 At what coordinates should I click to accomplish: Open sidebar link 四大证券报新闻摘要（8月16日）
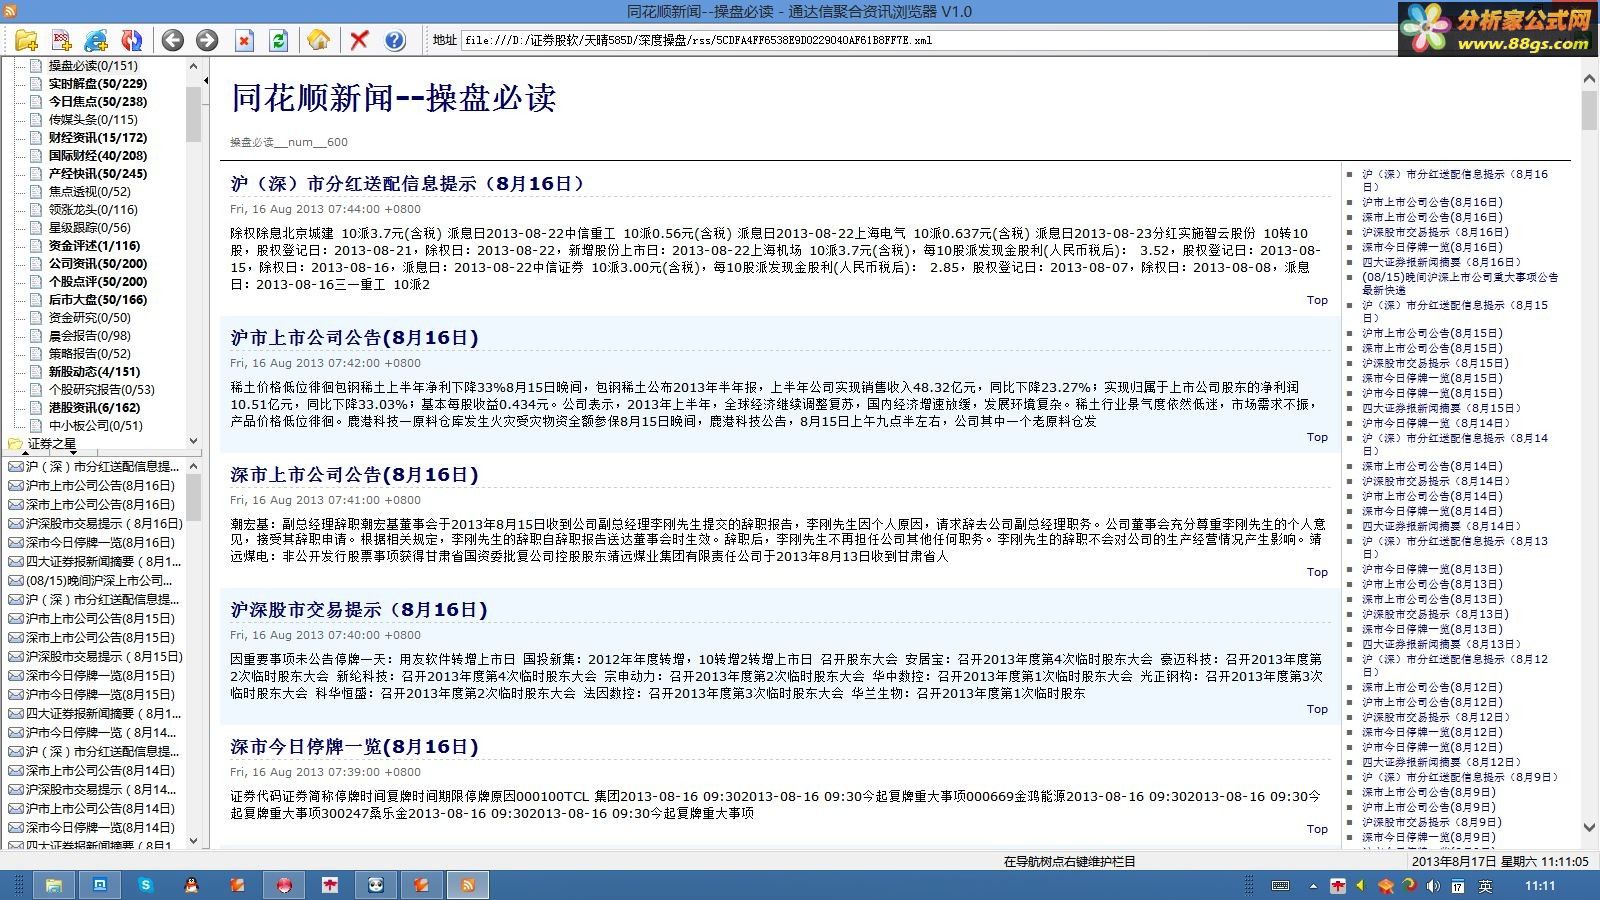tap(1441, 262)
